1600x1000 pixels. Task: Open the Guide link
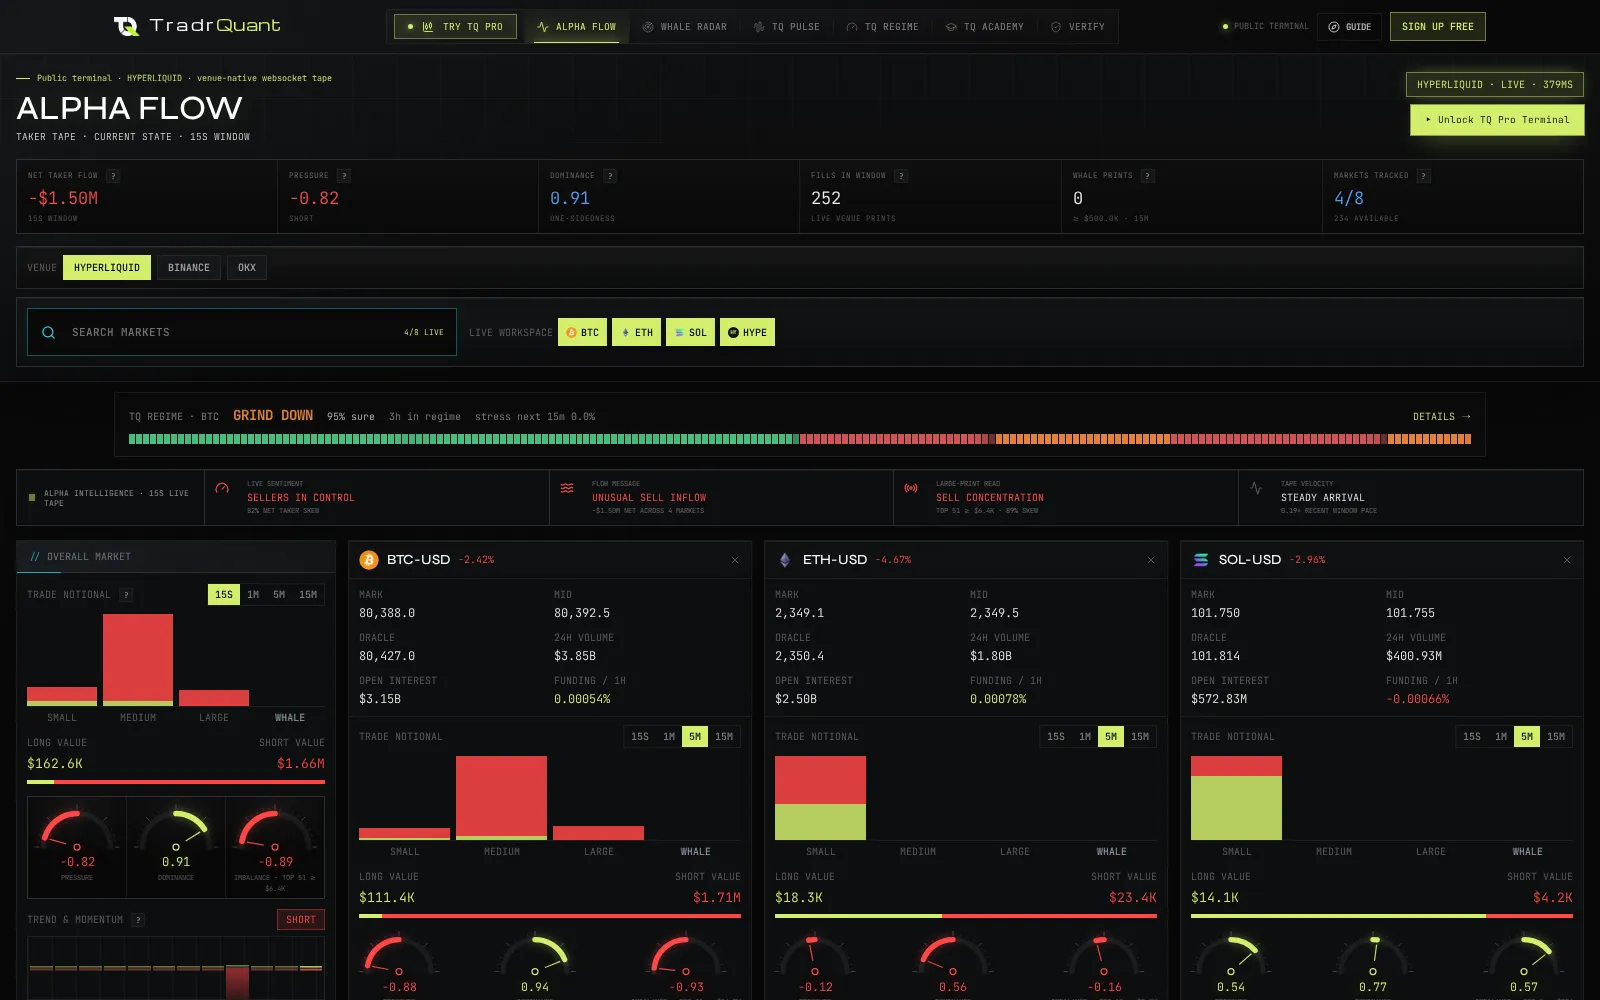click(1350, 27)
